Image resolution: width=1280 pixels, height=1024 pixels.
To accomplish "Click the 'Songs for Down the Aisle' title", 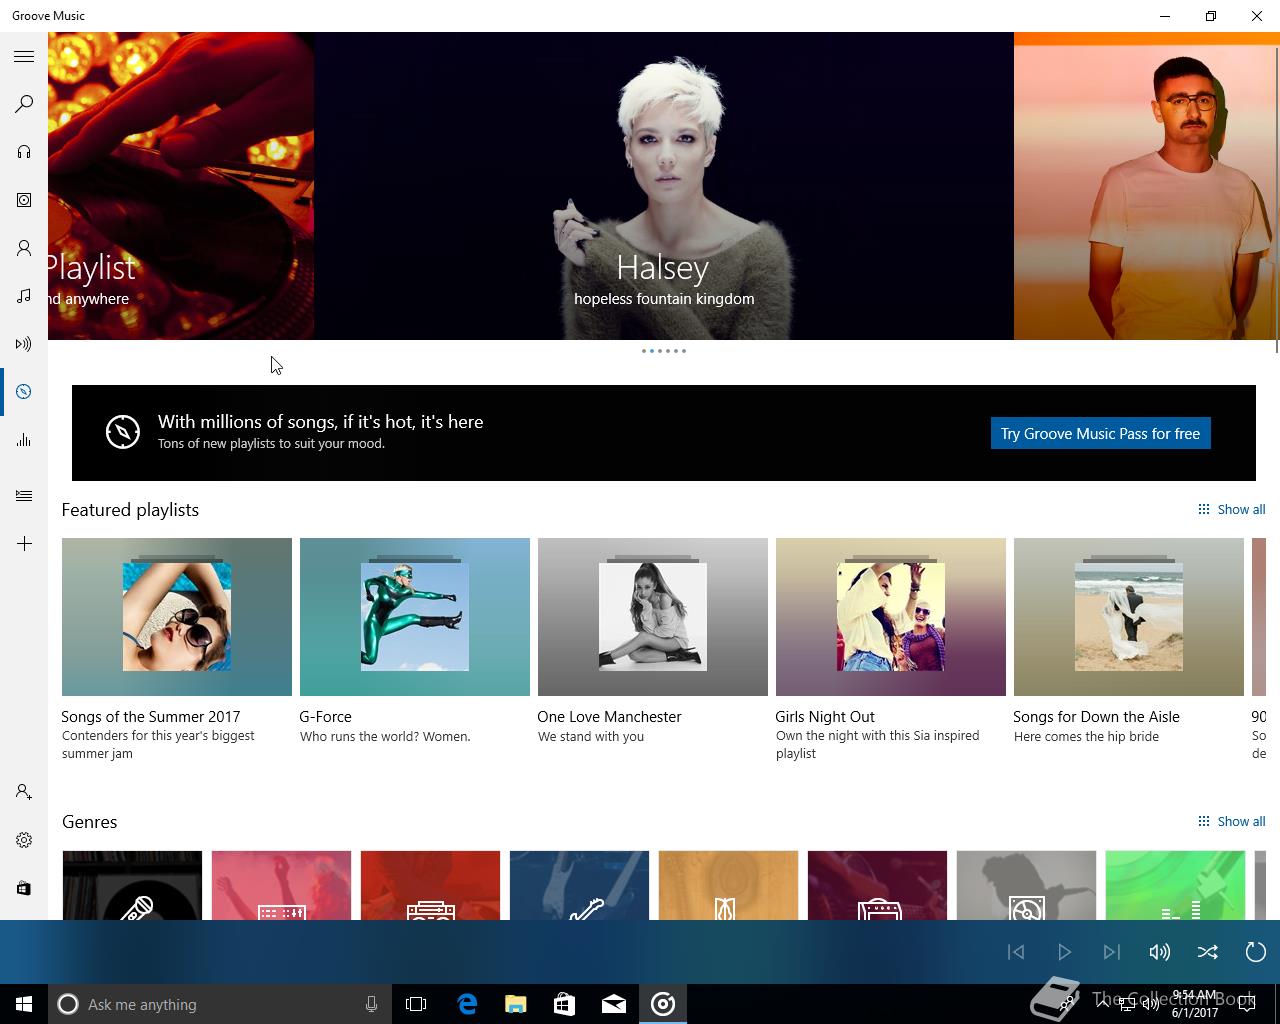I will 1096,717.
